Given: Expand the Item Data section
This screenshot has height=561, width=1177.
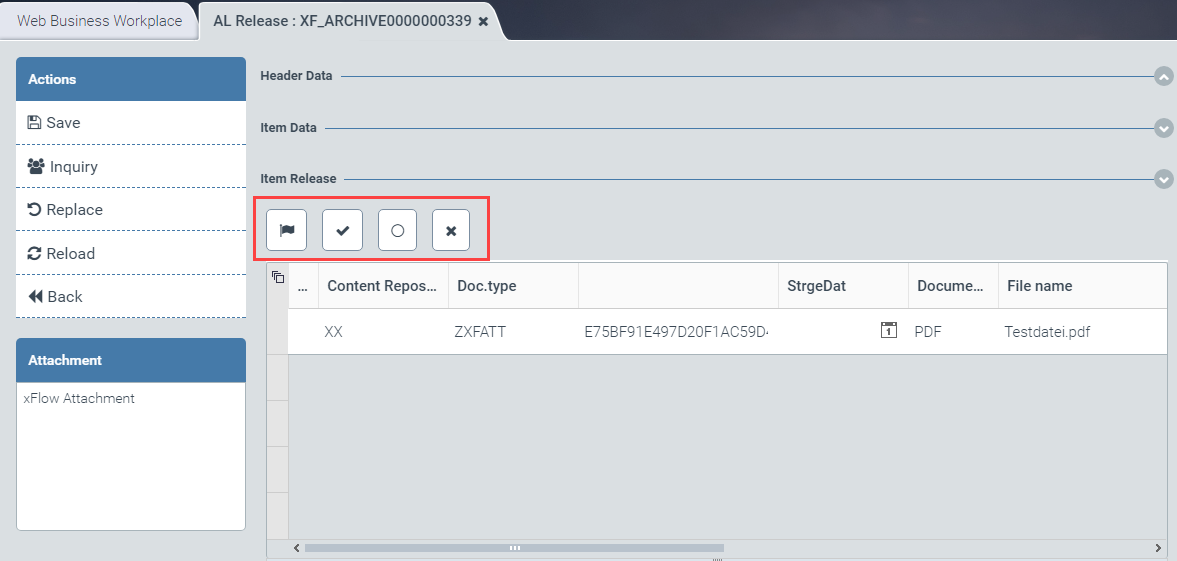Looking at the screenshot, I should (x=1163, y=129).
